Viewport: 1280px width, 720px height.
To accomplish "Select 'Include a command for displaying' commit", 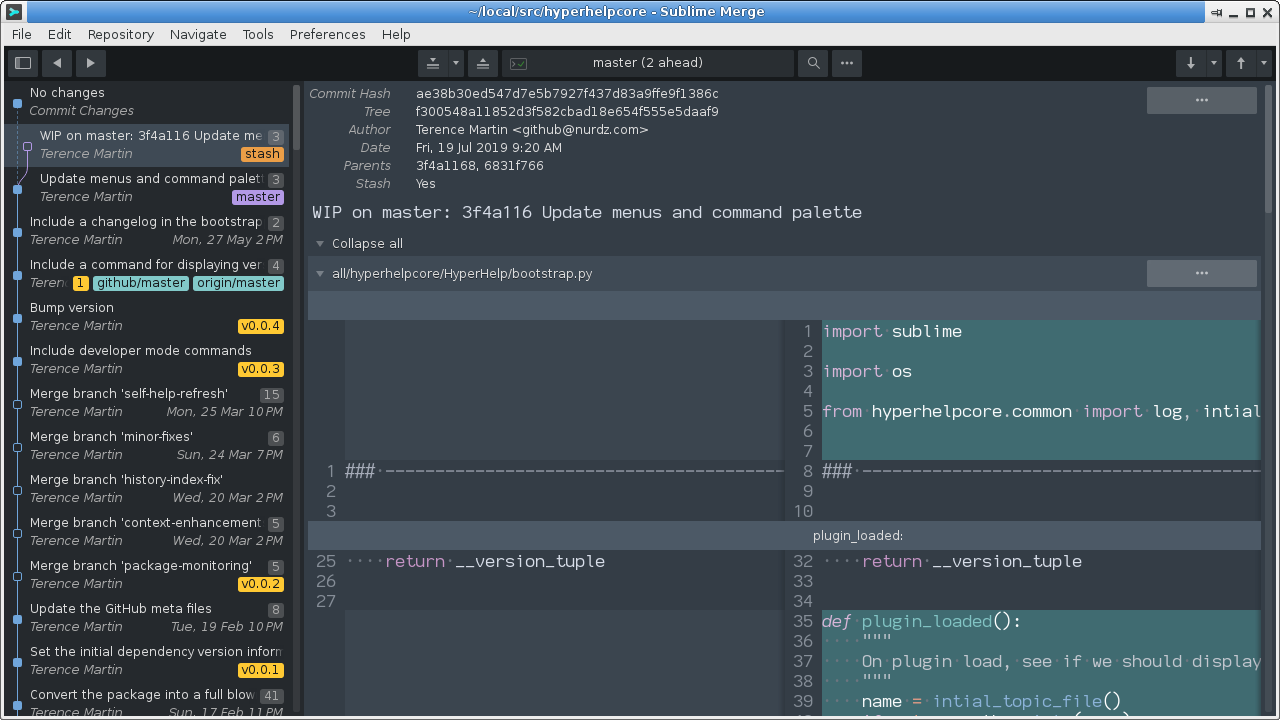I will tap(148, 274).
